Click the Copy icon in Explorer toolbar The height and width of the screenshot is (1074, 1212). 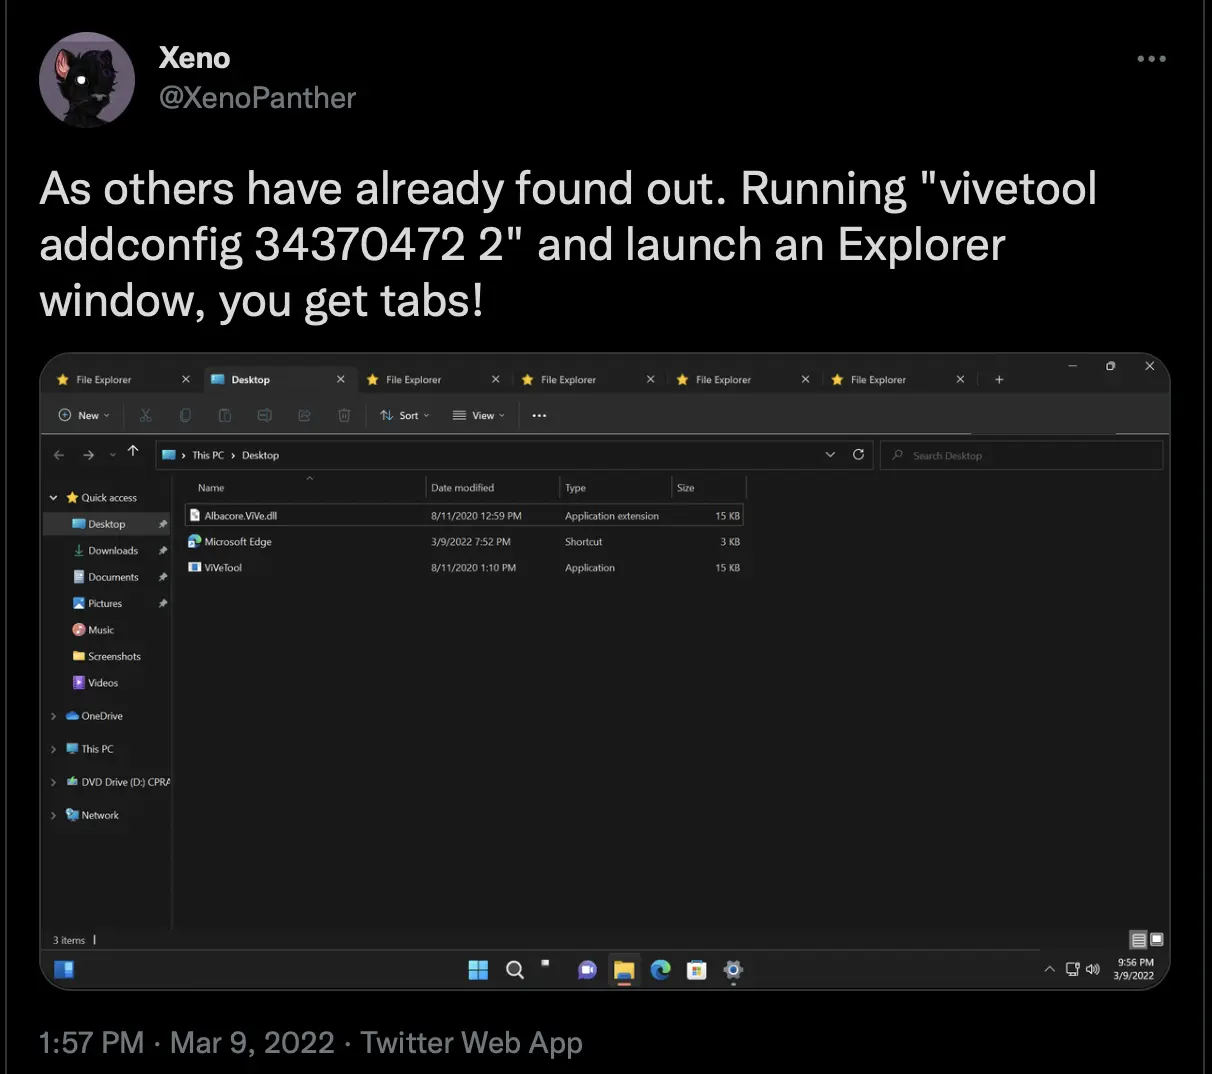tap(185, 415)
